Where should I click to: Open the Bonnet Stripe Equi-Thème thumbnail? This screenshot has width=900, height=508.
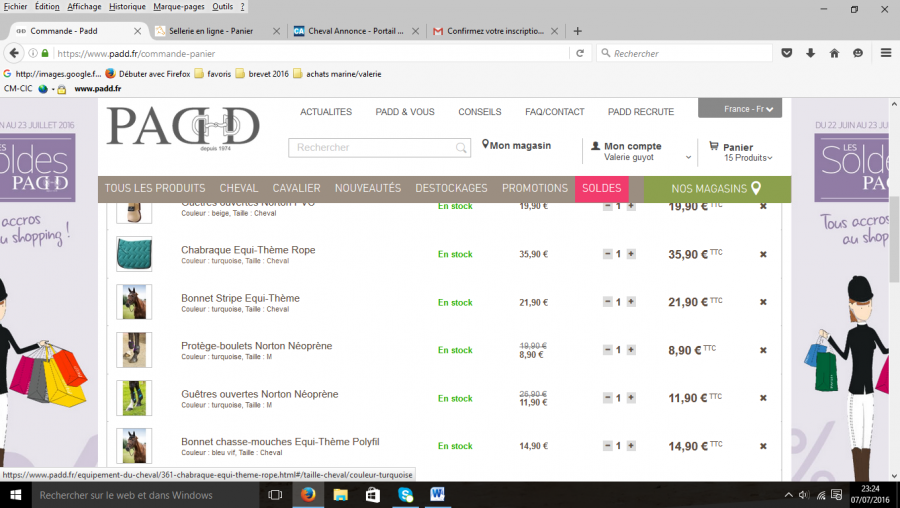point(134,302)
